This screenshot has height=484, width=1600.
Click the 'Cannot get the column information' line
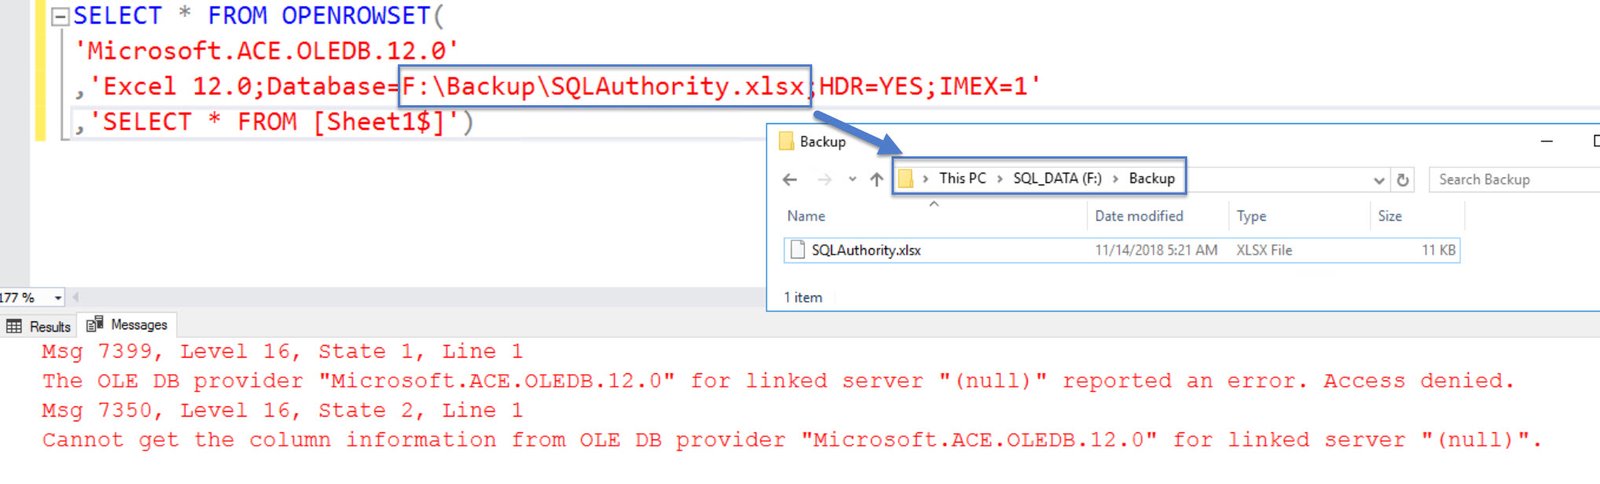[x=792, y=440]
